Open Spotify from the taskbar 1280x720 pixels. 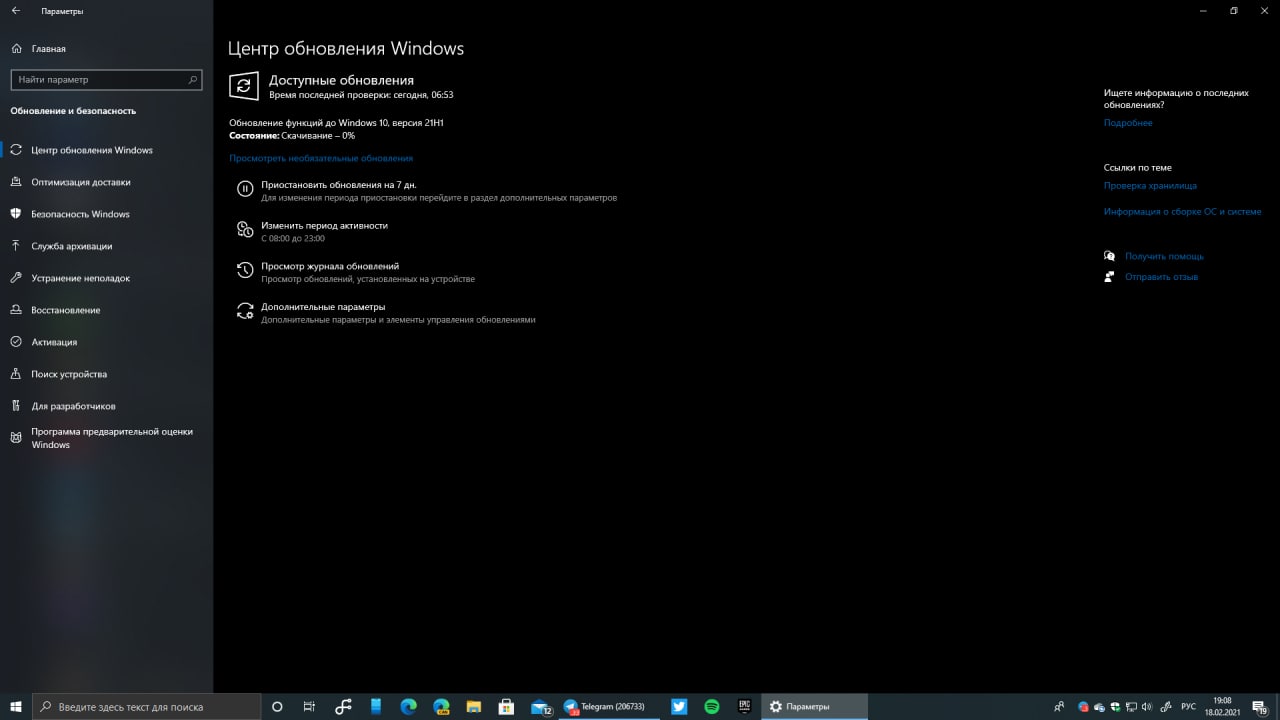[712, 706]
